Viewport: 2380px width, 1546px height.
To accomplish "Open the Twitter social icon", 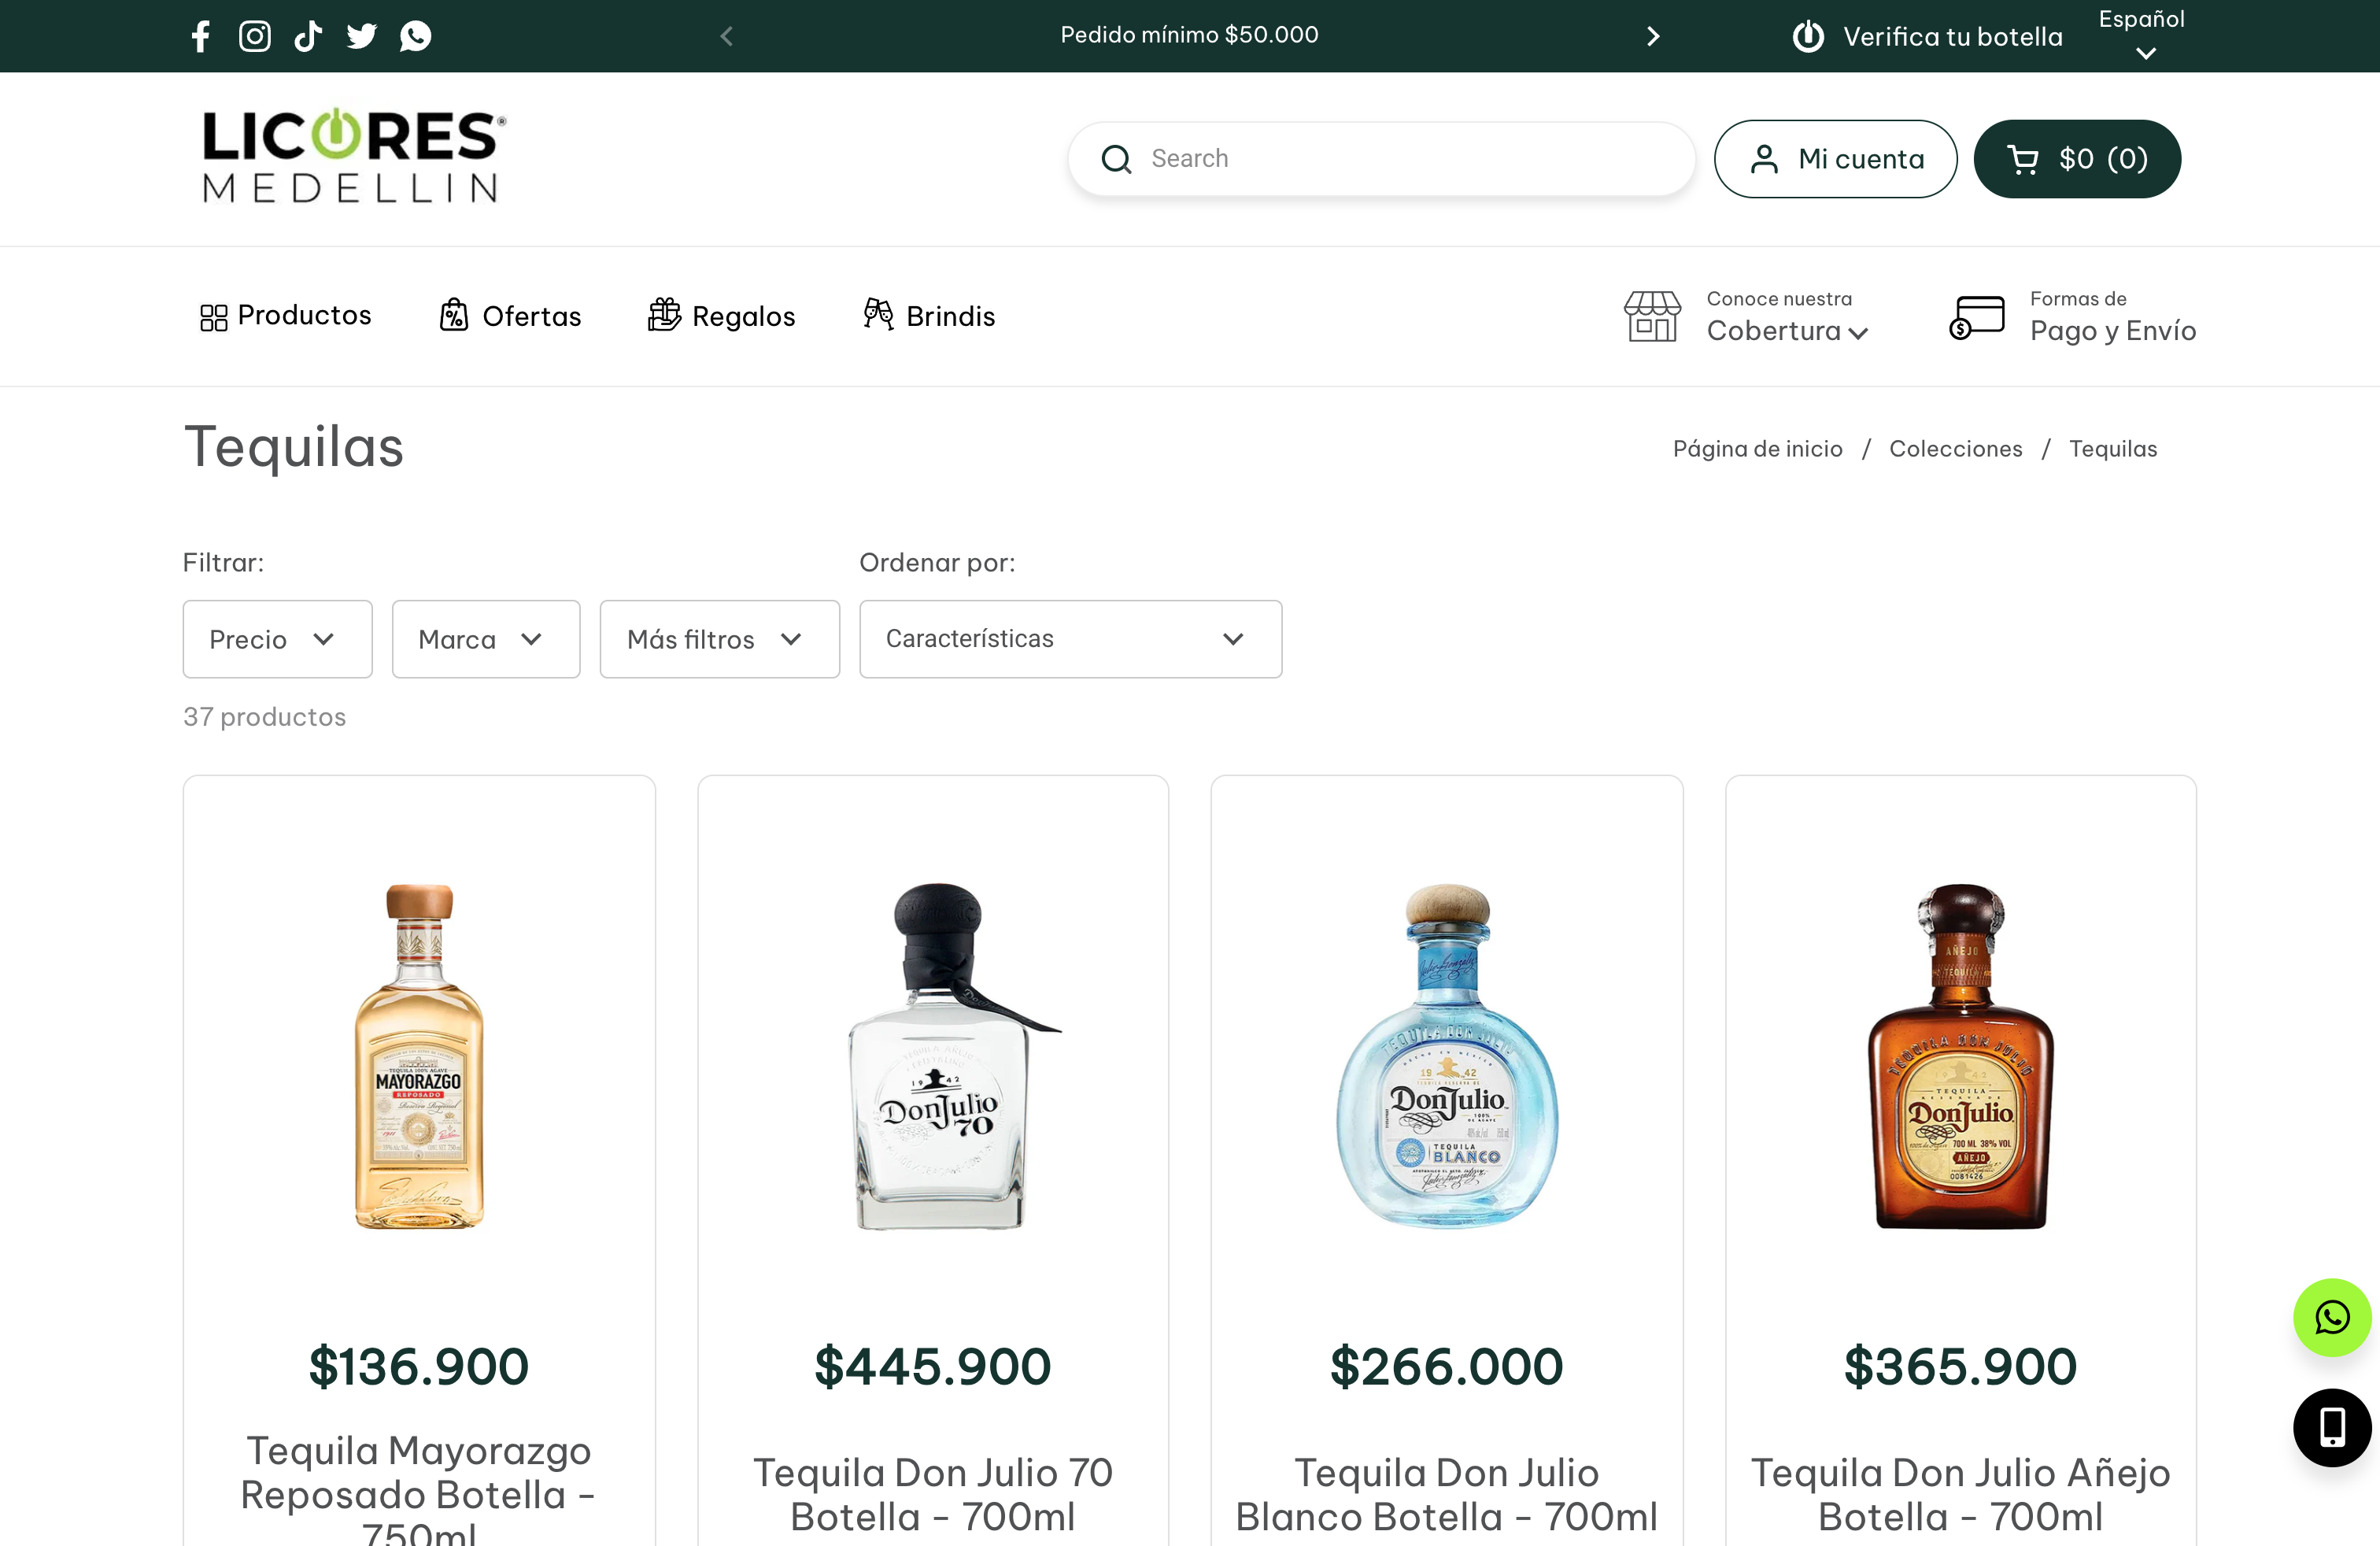I will 361,36.
